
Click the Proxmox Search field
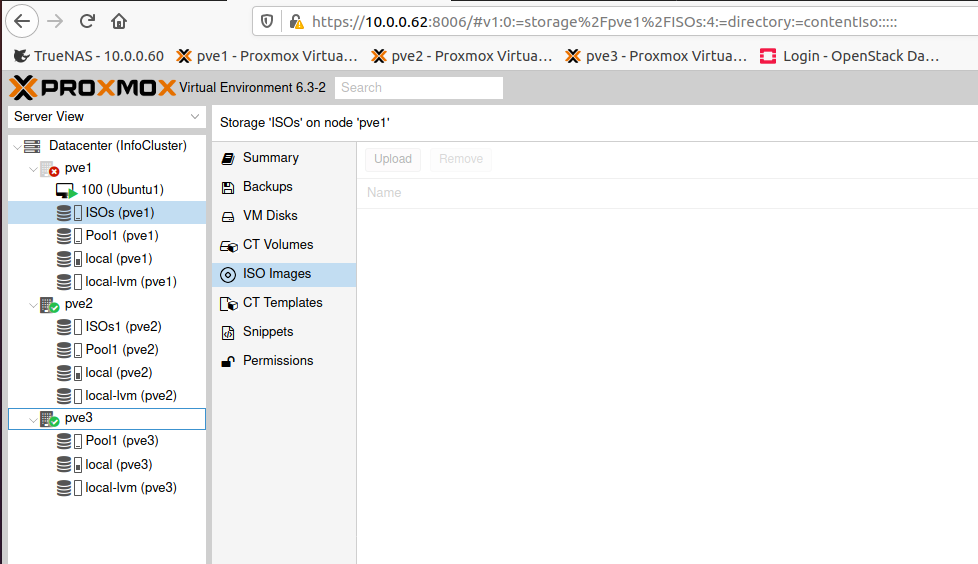click(x=419, y=88)
